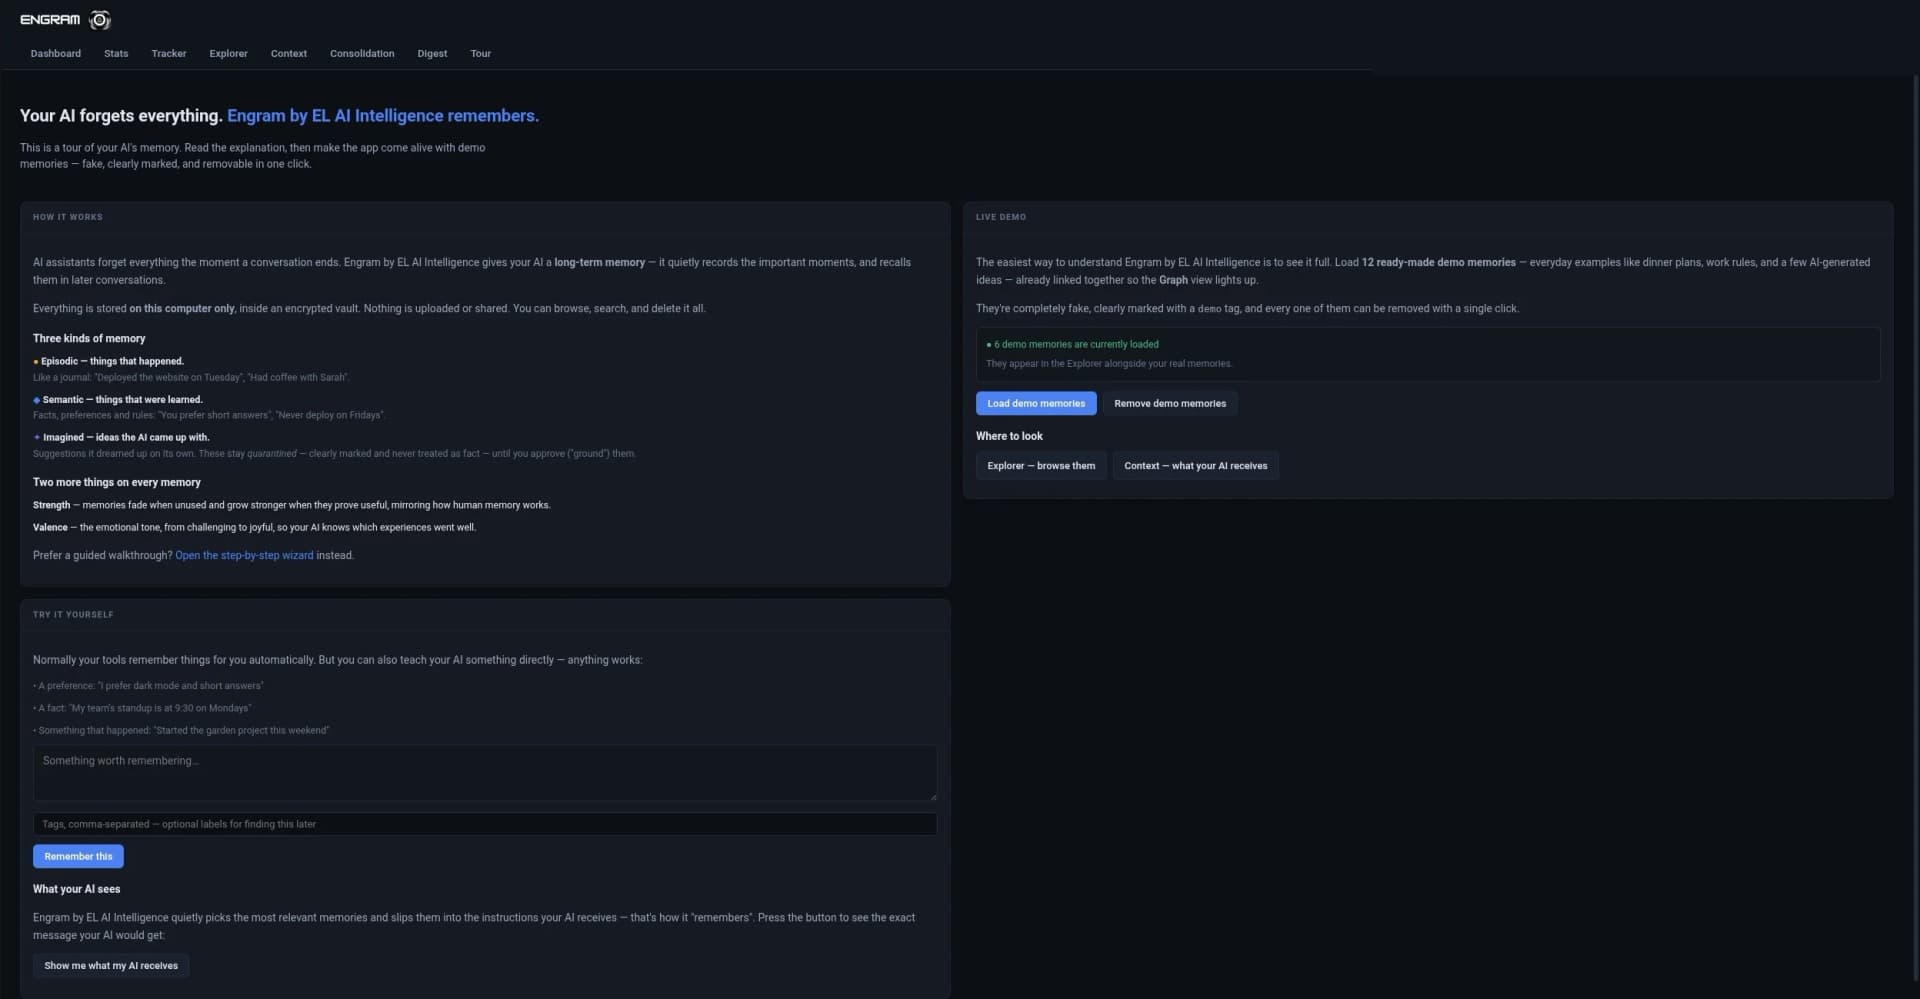
Task: Click 'Your AI forgets everything.' heading text
Action: [x=121, y=116]
